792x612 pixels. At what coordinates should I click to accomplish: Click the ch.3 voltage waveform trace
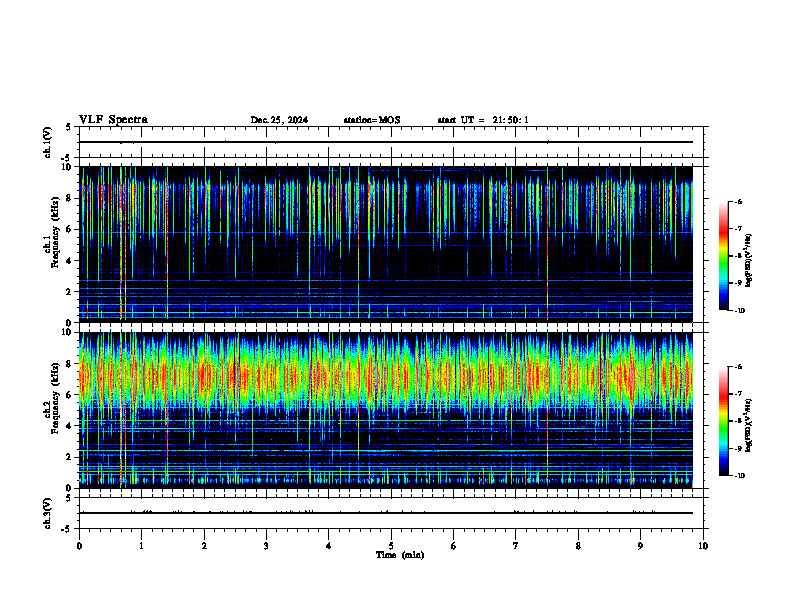[x=386, y=513]
